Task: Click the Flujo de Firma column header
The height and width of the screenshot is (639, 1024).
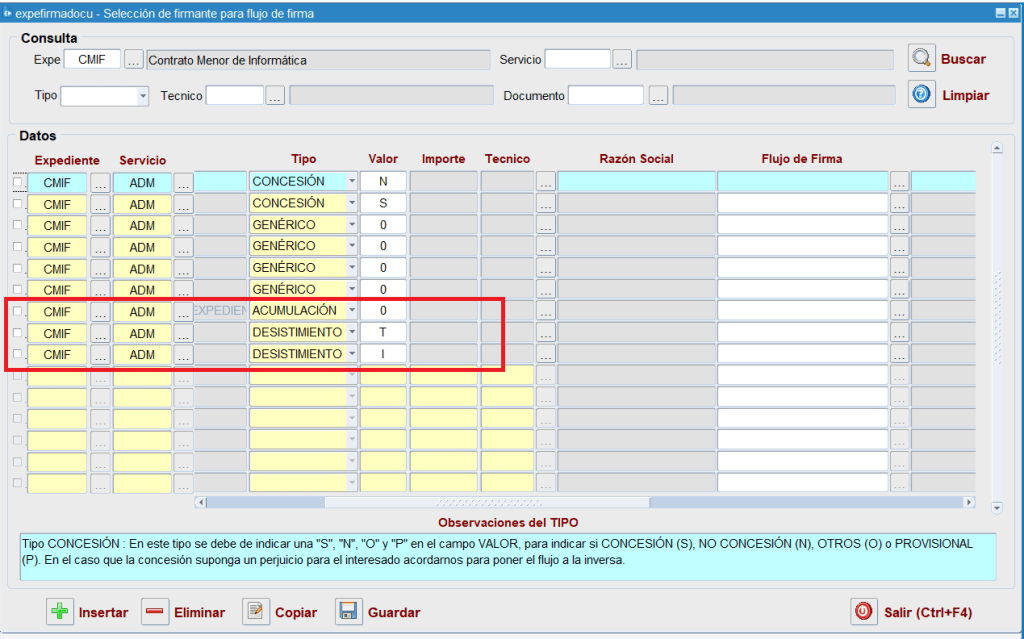Action: (801, 159)
